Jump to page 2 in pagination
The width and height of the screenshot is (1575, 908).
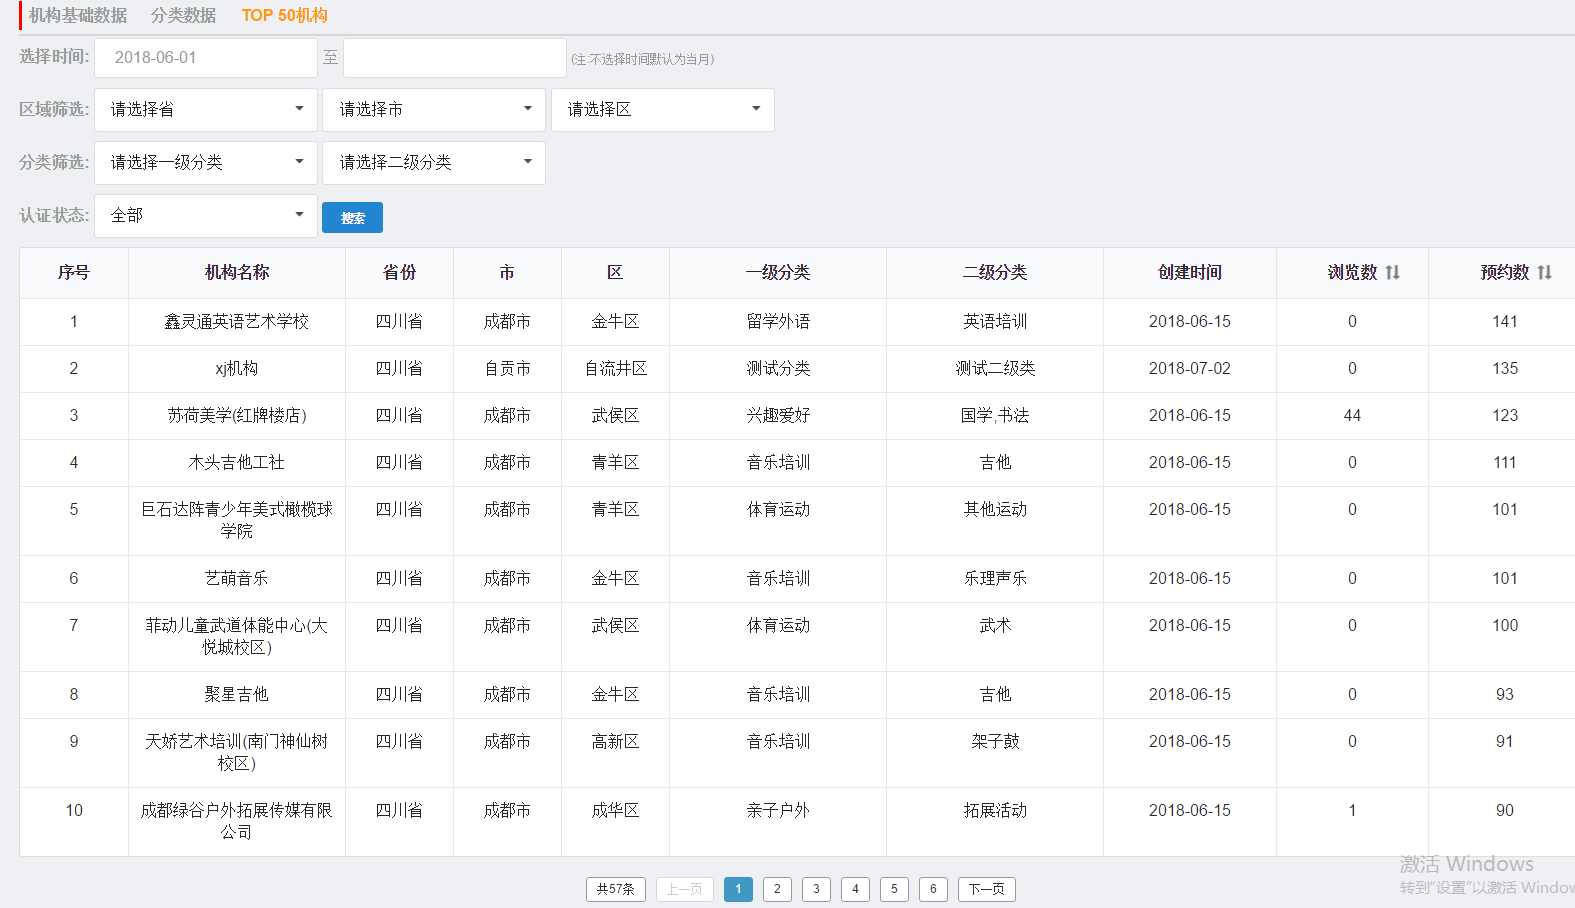tap(777, 889)
